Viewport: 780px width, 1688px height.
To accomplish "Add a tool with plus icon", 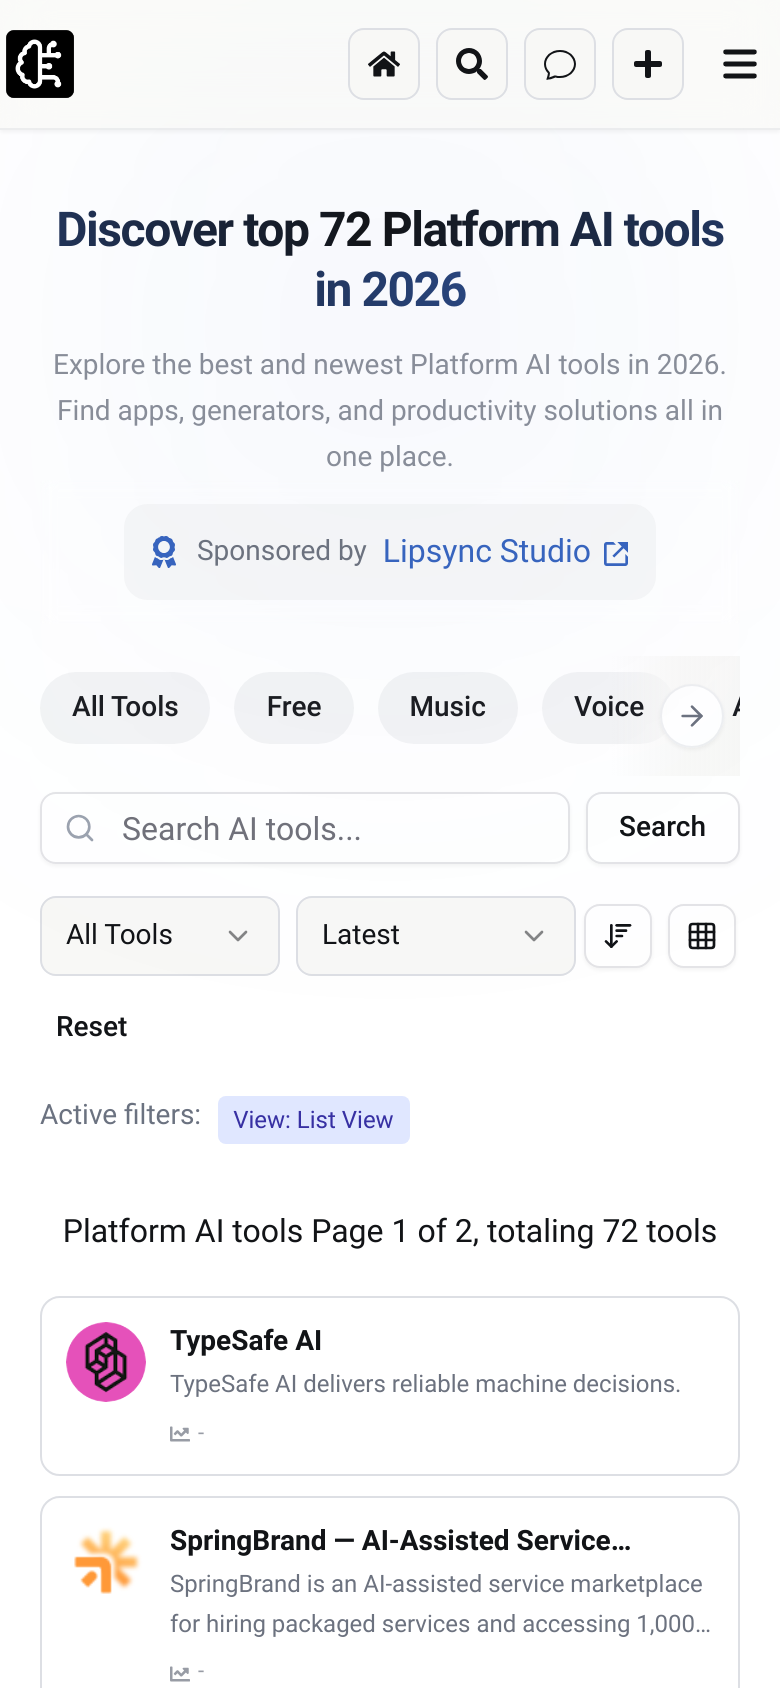I will (648, 64).
